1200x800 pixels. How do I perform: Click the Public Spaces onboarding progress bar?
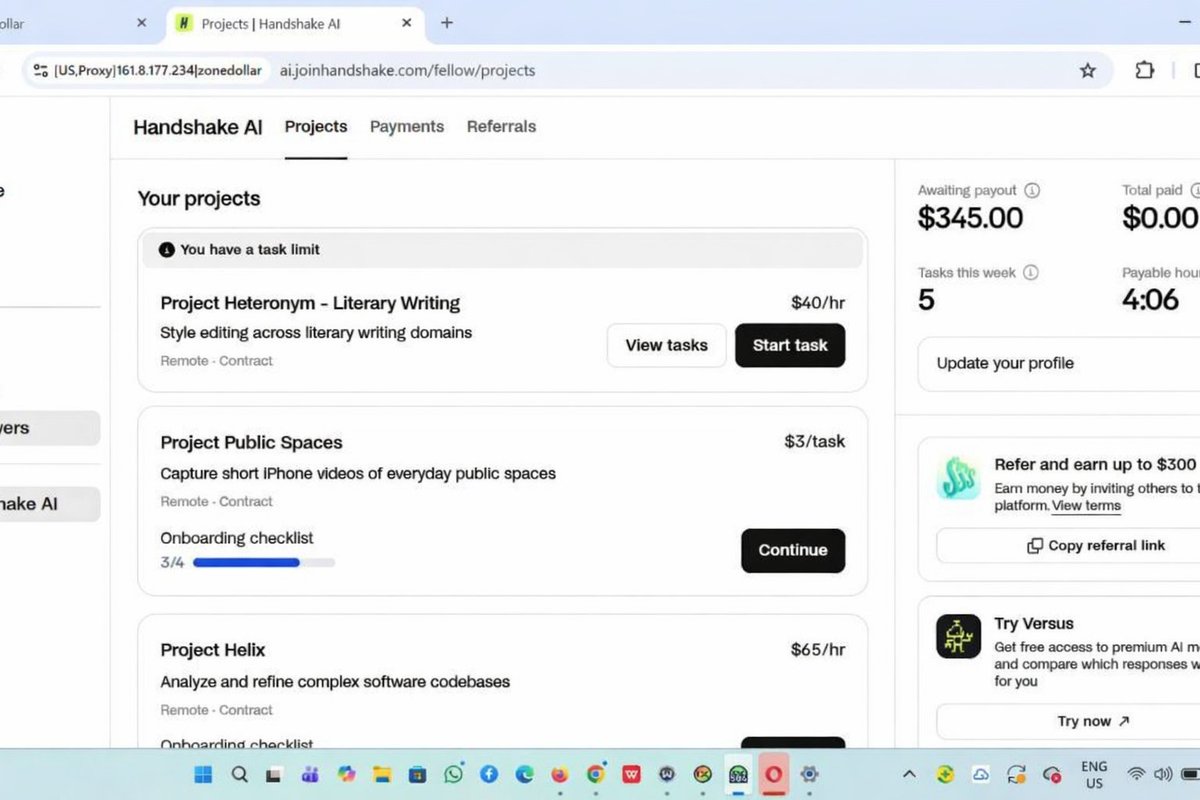click(x=263, y=563)
